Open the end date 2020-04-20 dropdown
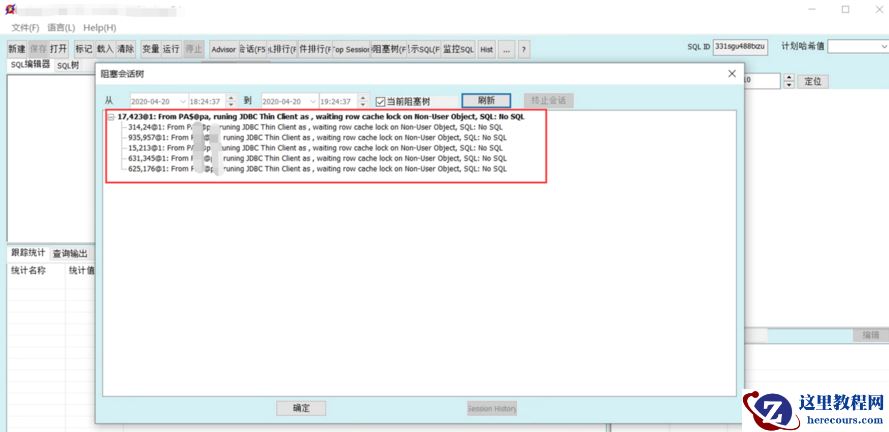The width and height of the screenshot is (889, 432). tap(313, 101)
